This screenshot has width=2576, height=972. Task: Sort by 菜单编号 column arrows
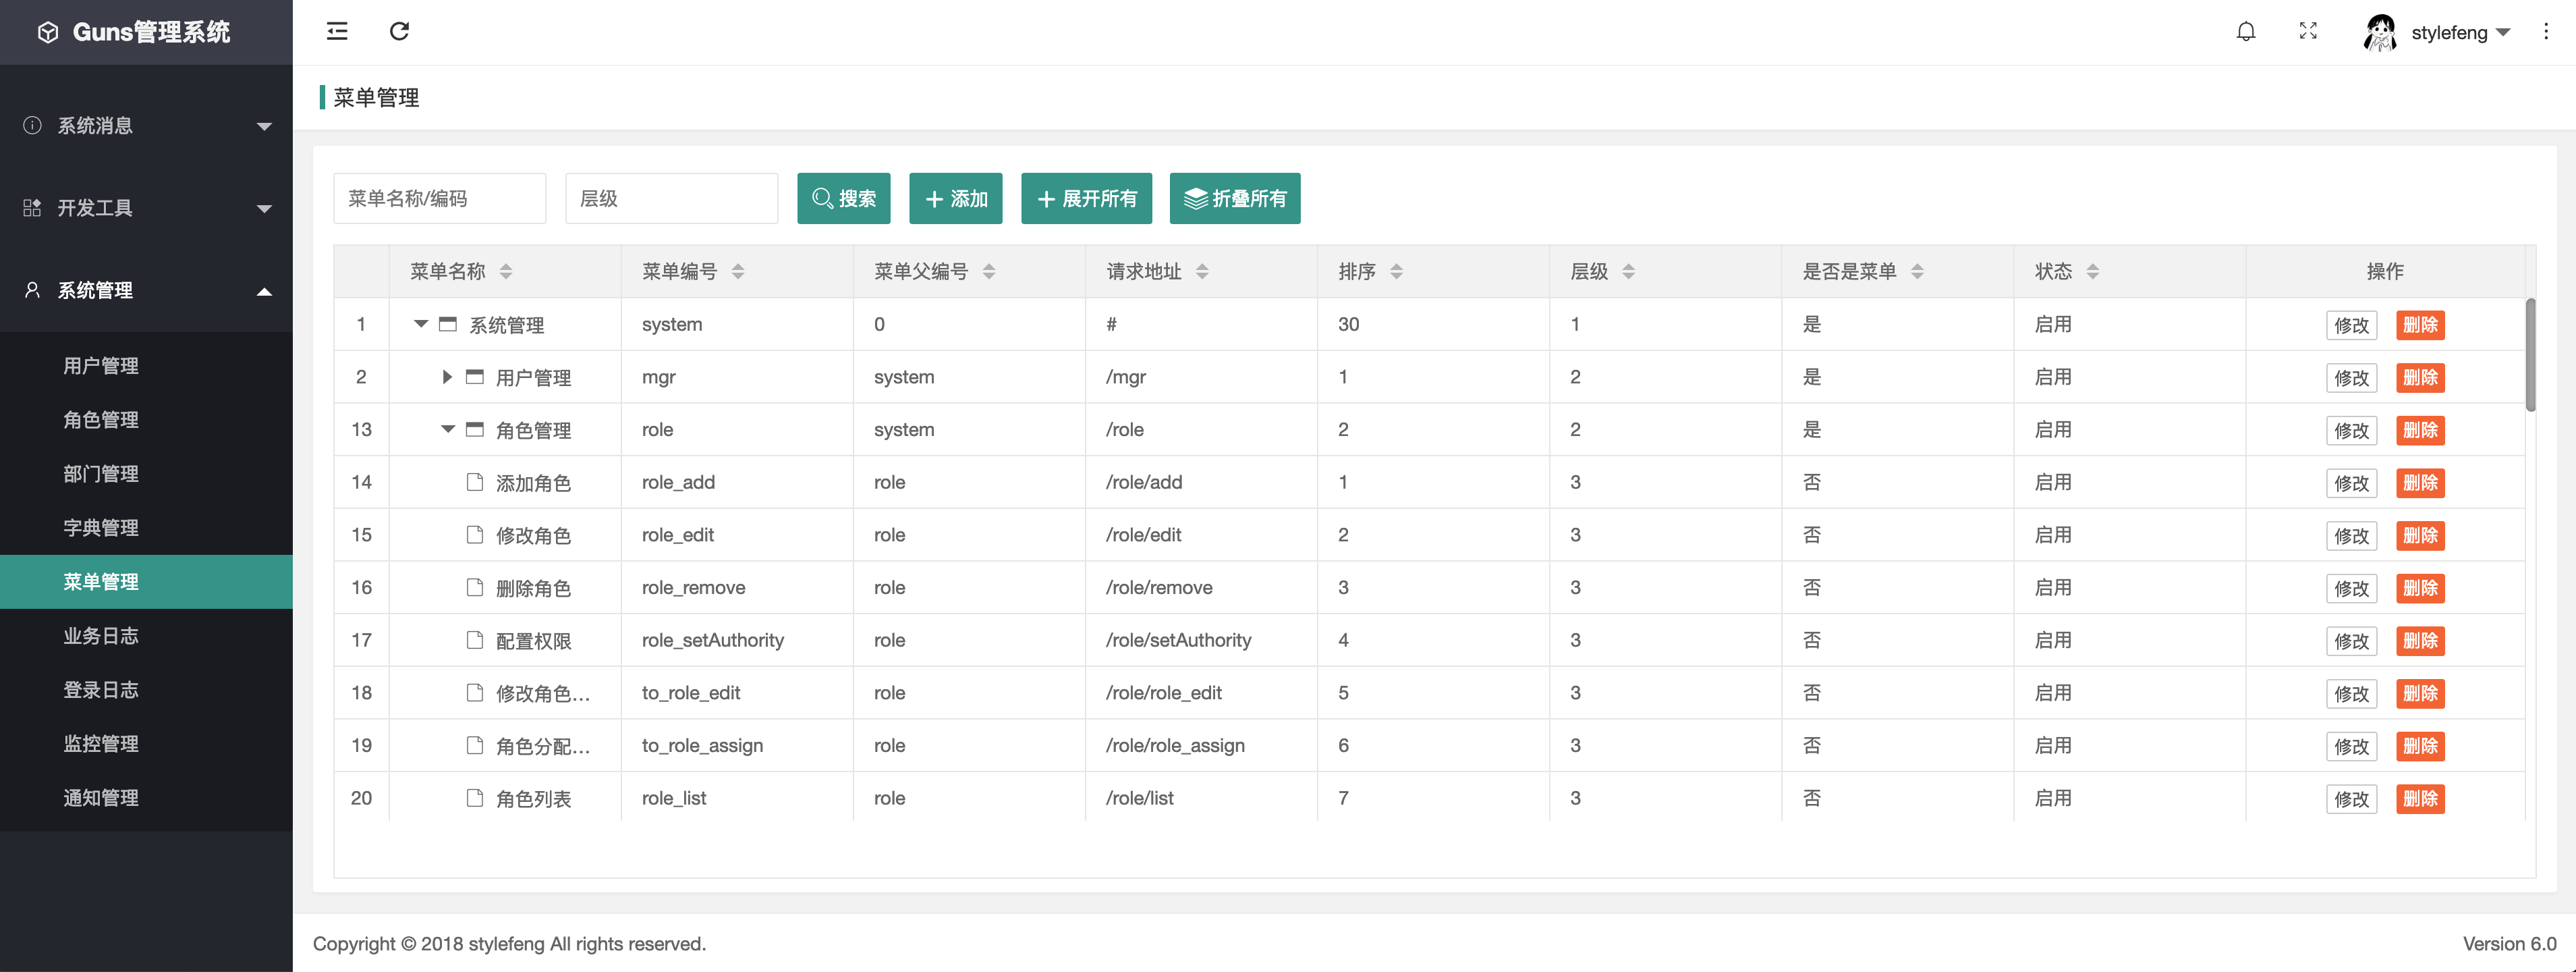click(x=738, y=271)
